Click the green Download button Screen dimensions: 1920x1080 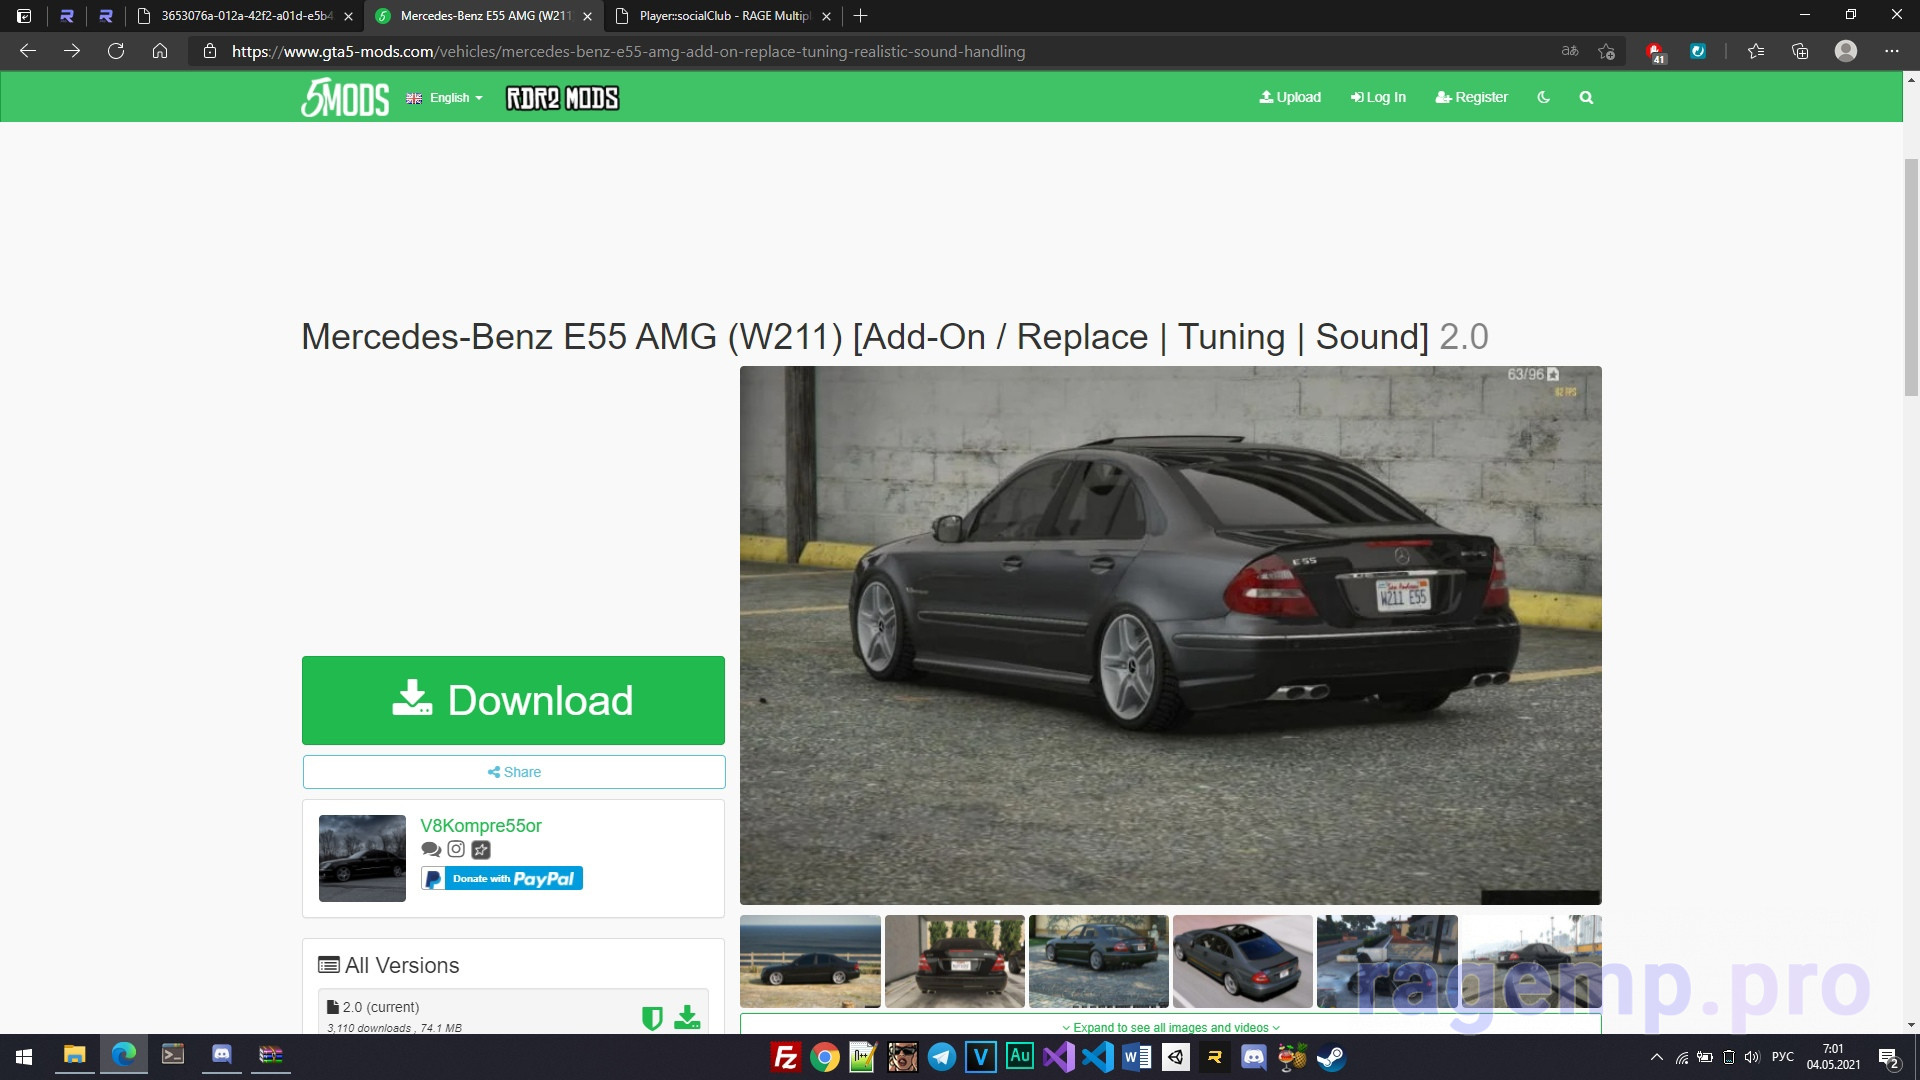[513, 700]
